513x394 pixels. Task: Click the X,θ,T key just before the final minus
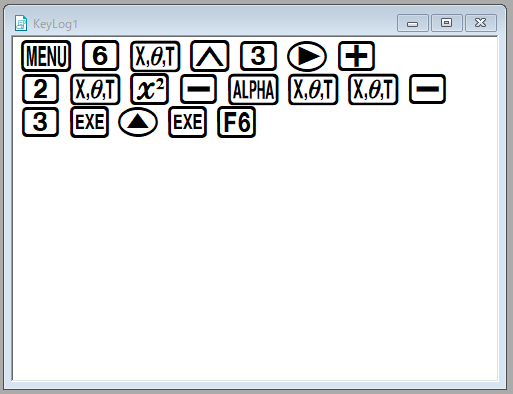tap(373, 89)
